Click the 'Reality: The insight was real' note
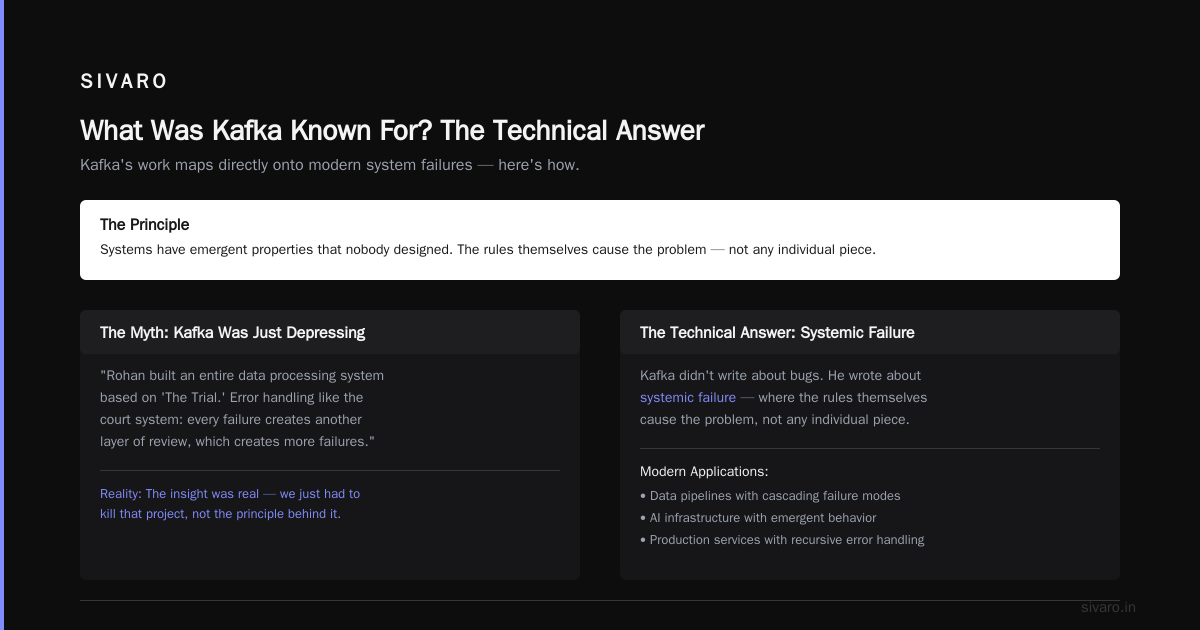Screen dimensions: 1200x630 click(230, 504)
